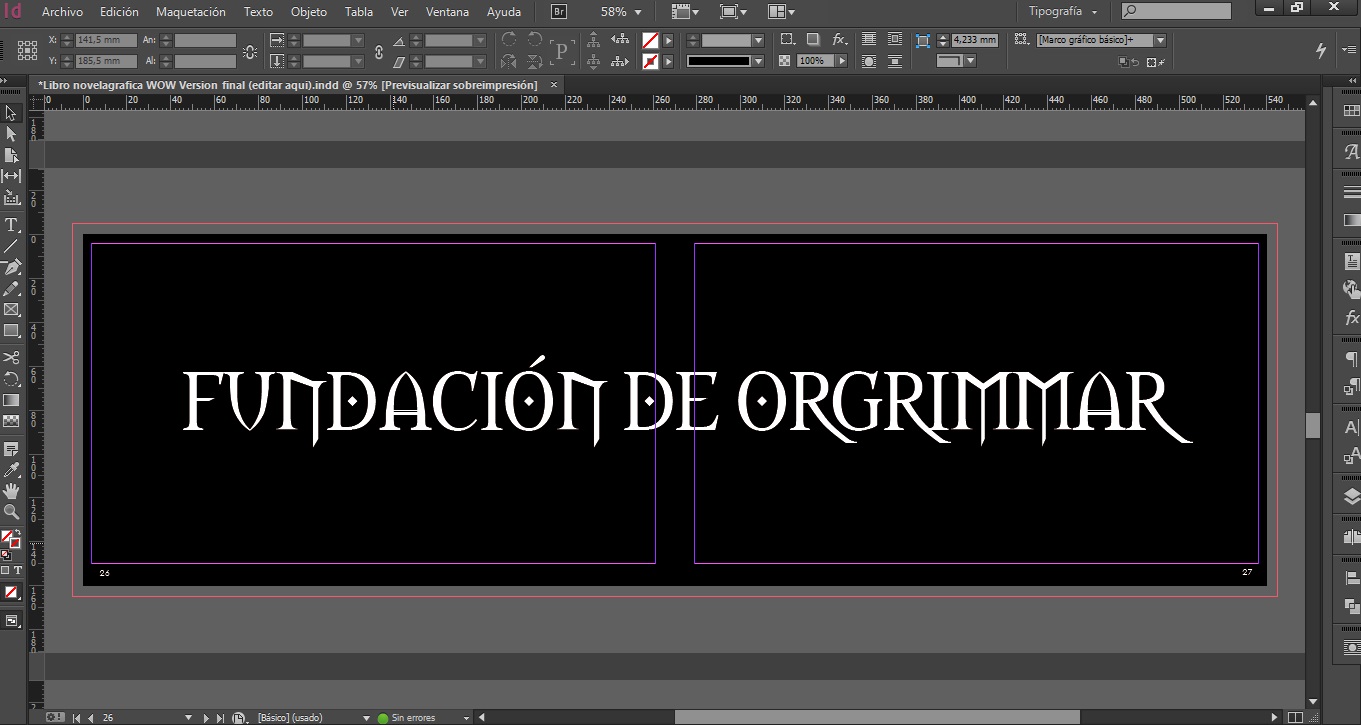Open the fx effects menu in control panel
The width and height of the screenshot is (1361, 725).
coord(840,40)
